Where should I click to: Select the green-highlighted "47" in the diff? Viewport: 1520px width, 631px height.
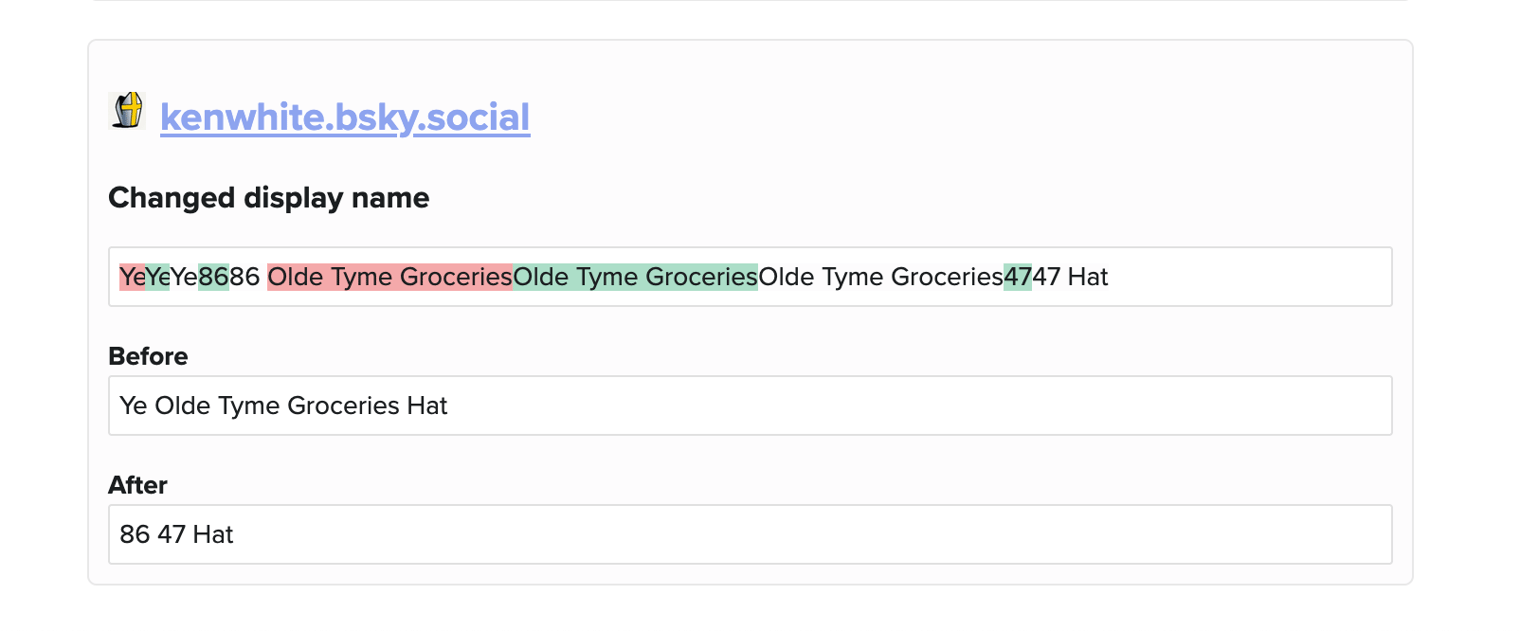tap(1017, 277)
